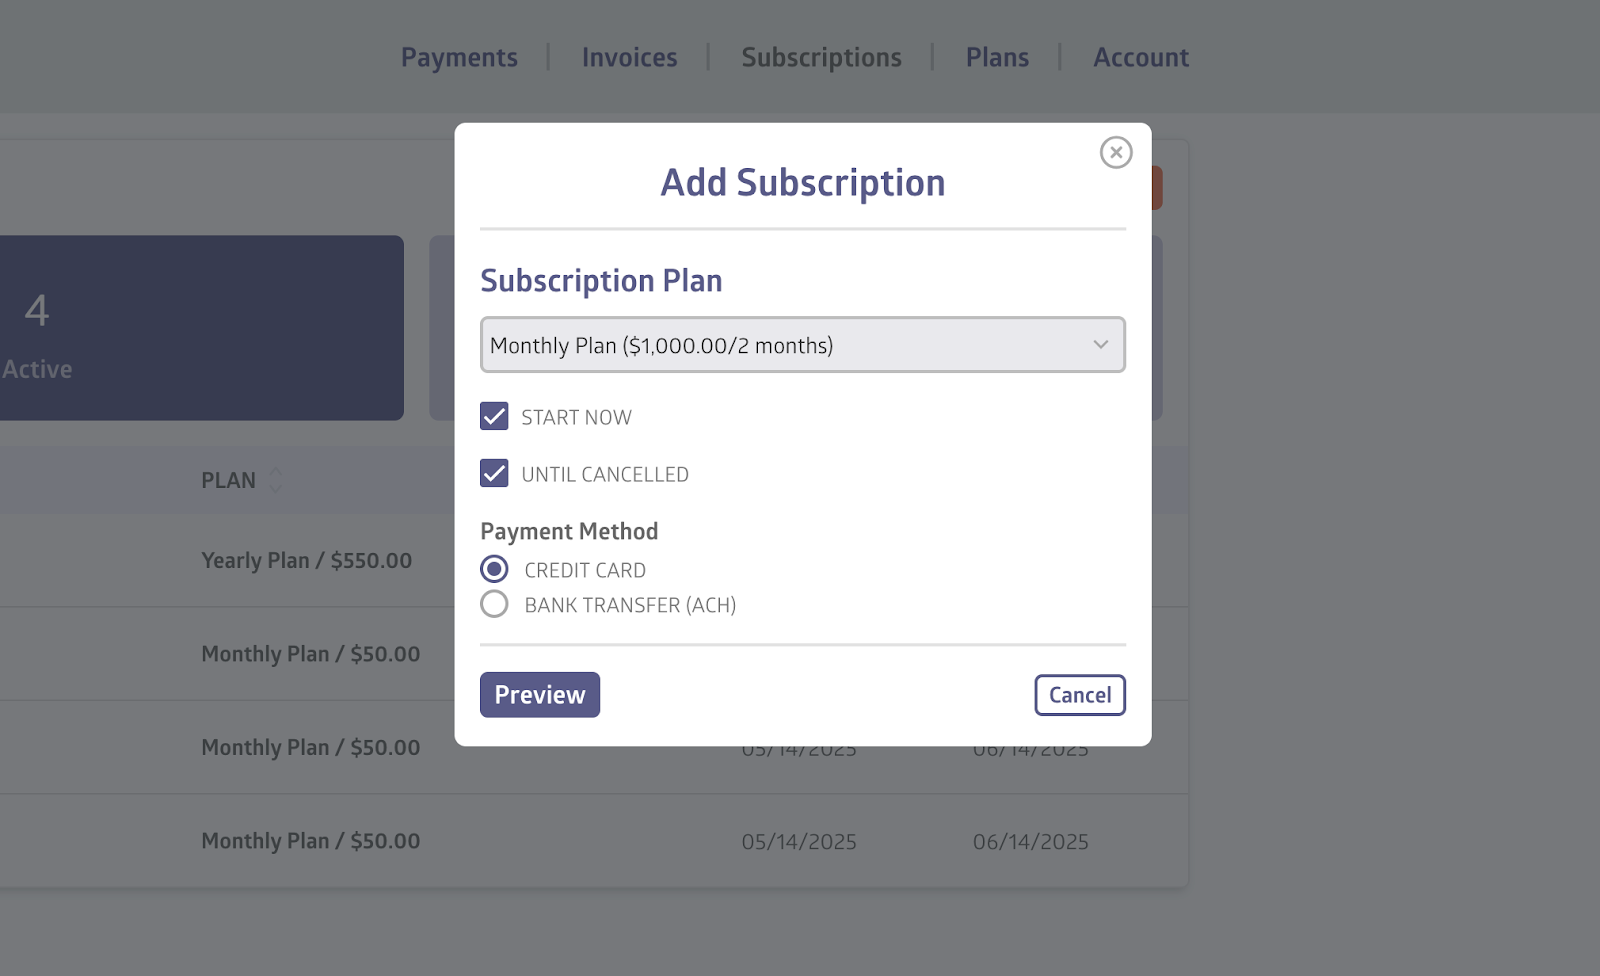
Task: Click the orange button behind the dialog
Action: pyautogui.click(x=1157, y=188)
